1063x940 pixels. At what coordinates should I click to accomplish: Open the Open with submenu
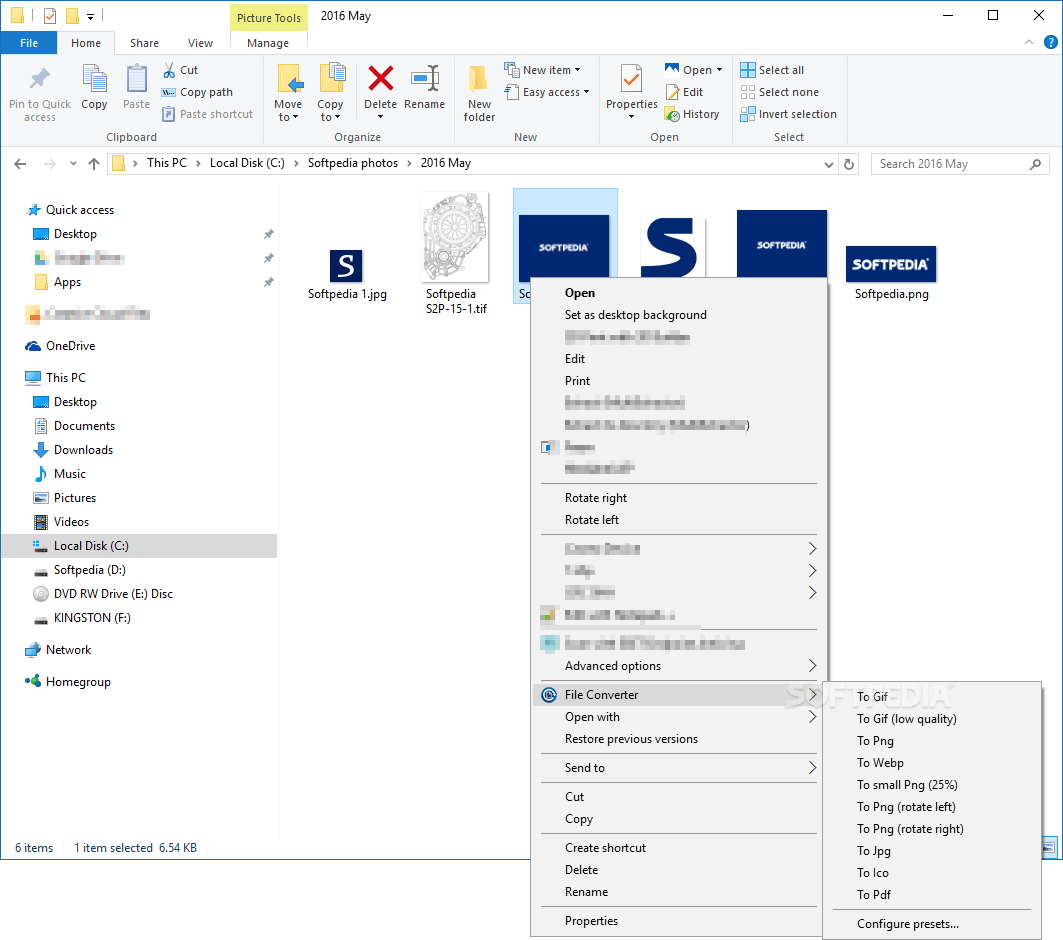tap(678, 717)
